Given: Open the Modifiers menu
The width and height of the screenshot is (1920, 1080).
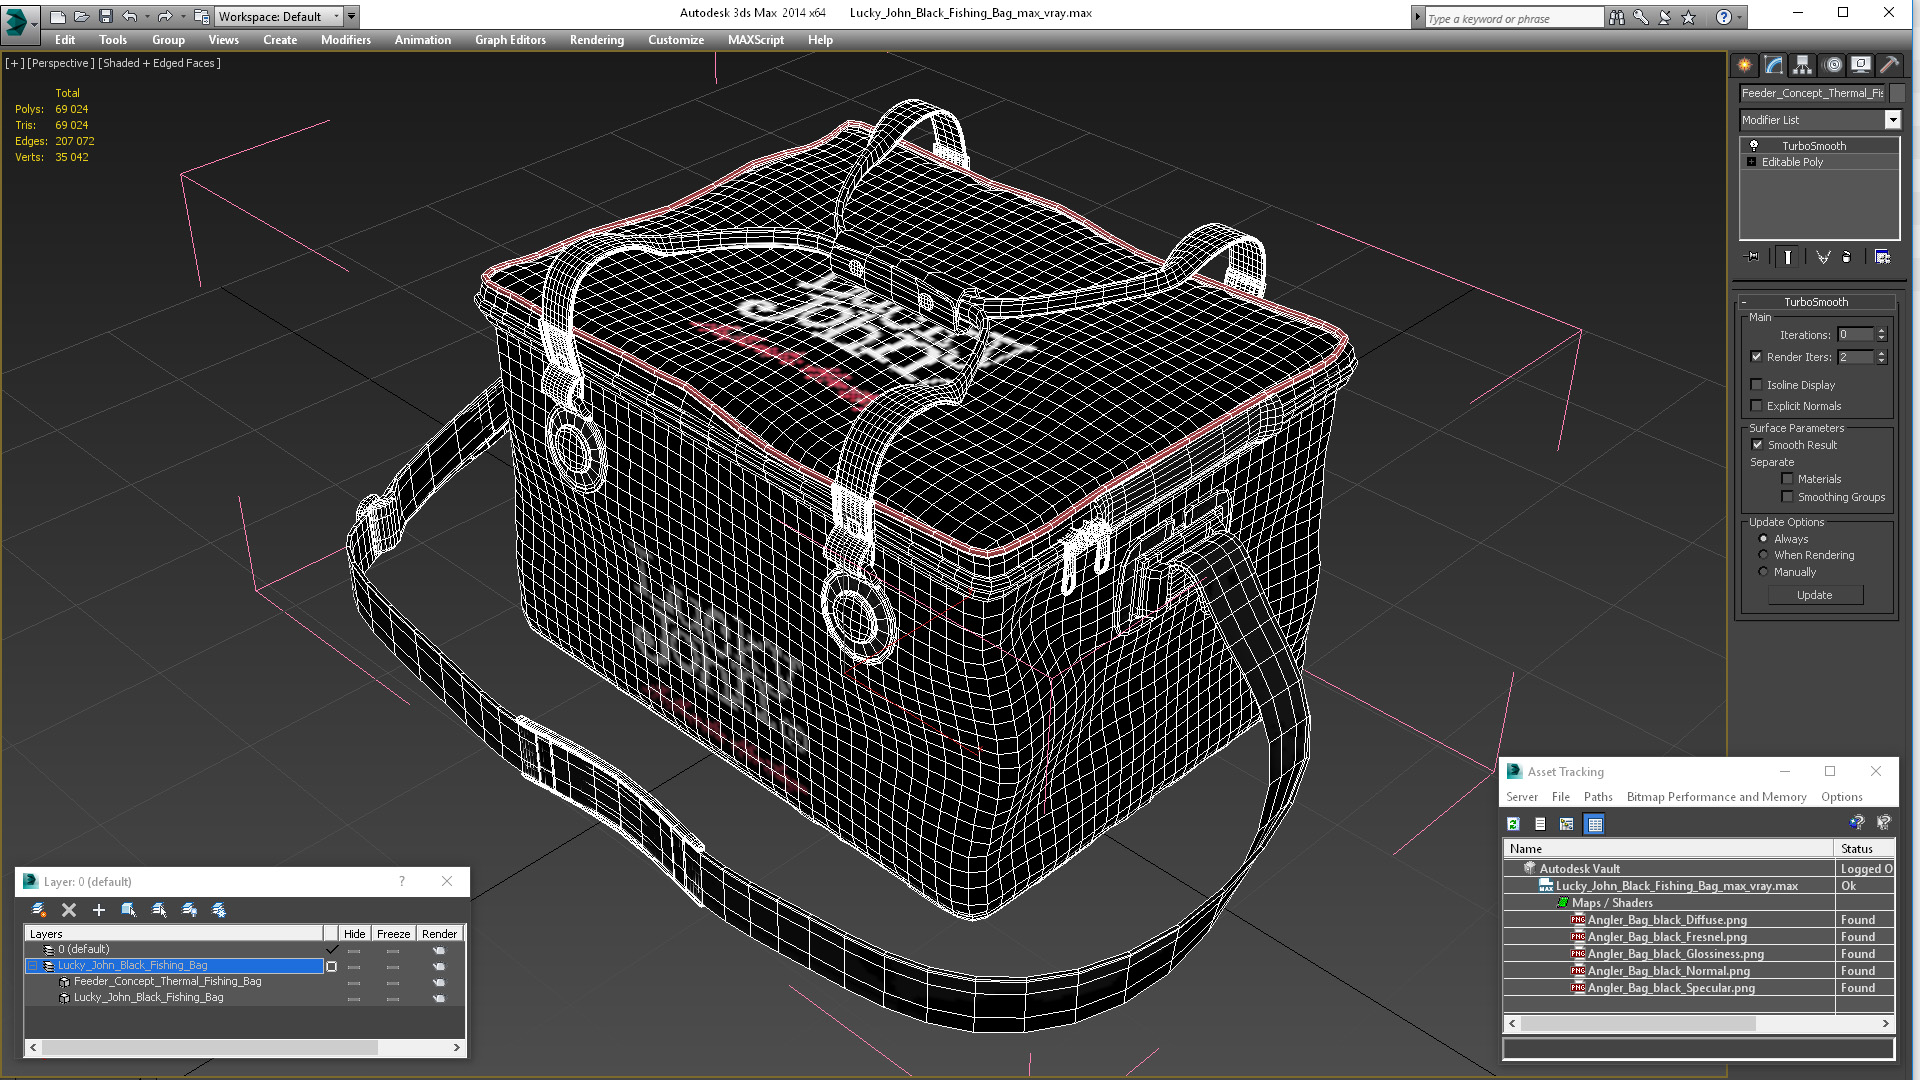Looking at the screenshot, I should click(x=346, y=40).
